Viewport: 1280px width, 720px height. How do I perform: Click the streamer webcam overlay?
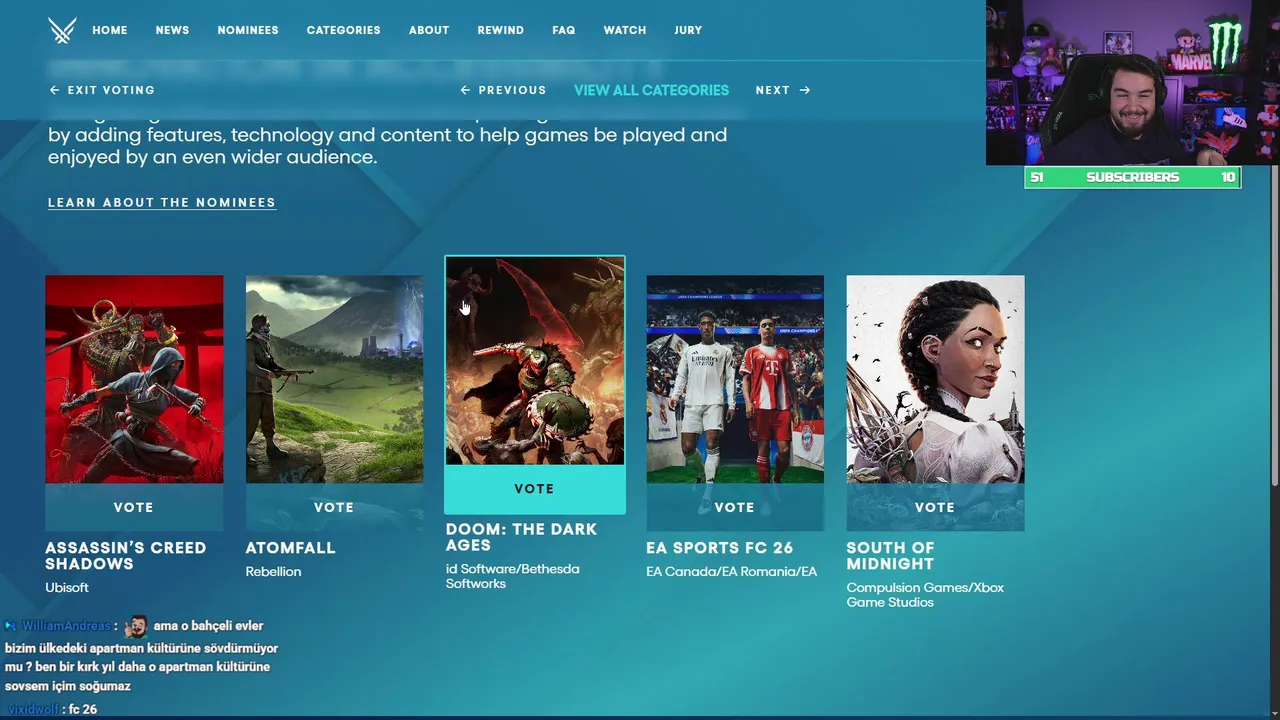pos(1132,83)
